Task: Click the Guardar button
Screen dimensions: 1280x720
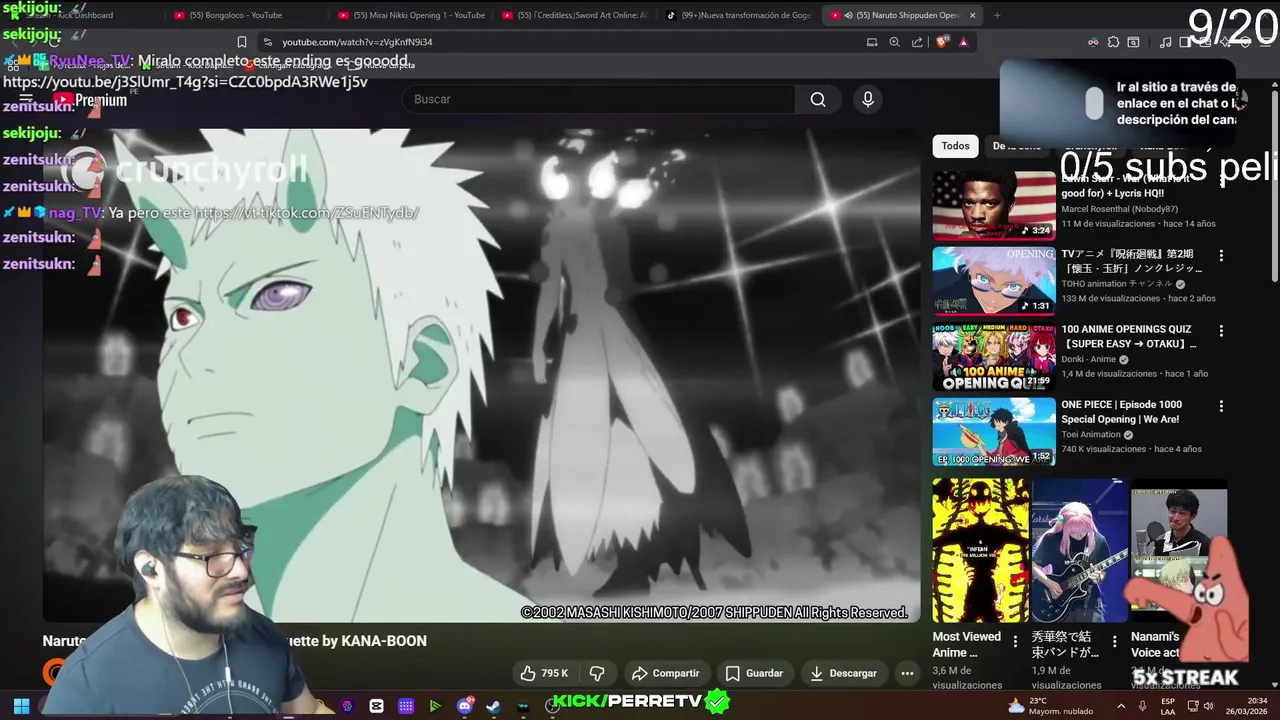Action: (754, 673)
